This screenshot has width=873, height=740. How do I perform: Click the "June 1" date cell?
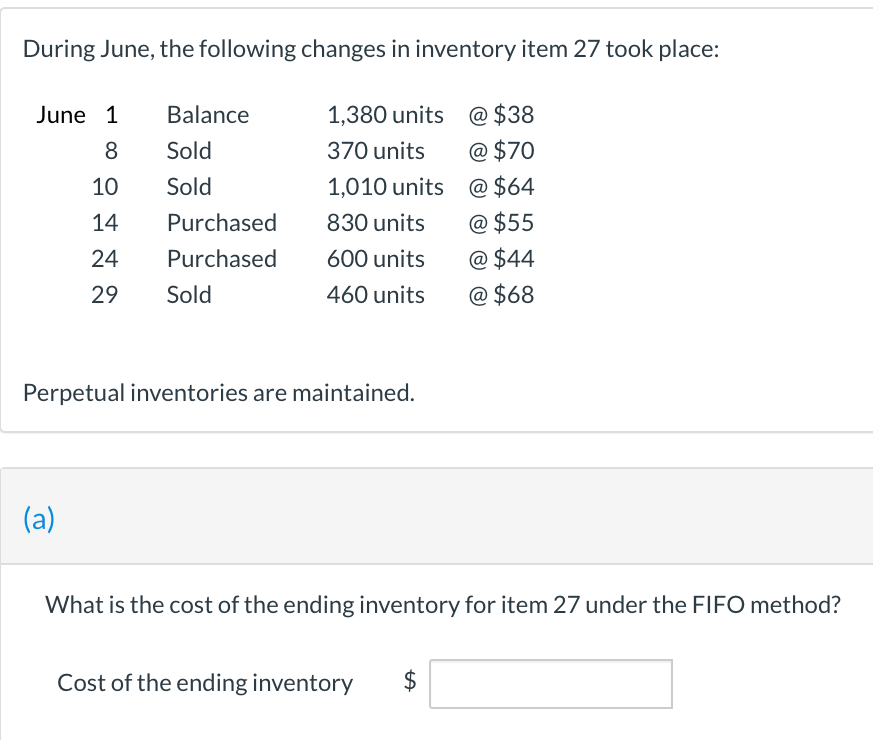(77, 115)
